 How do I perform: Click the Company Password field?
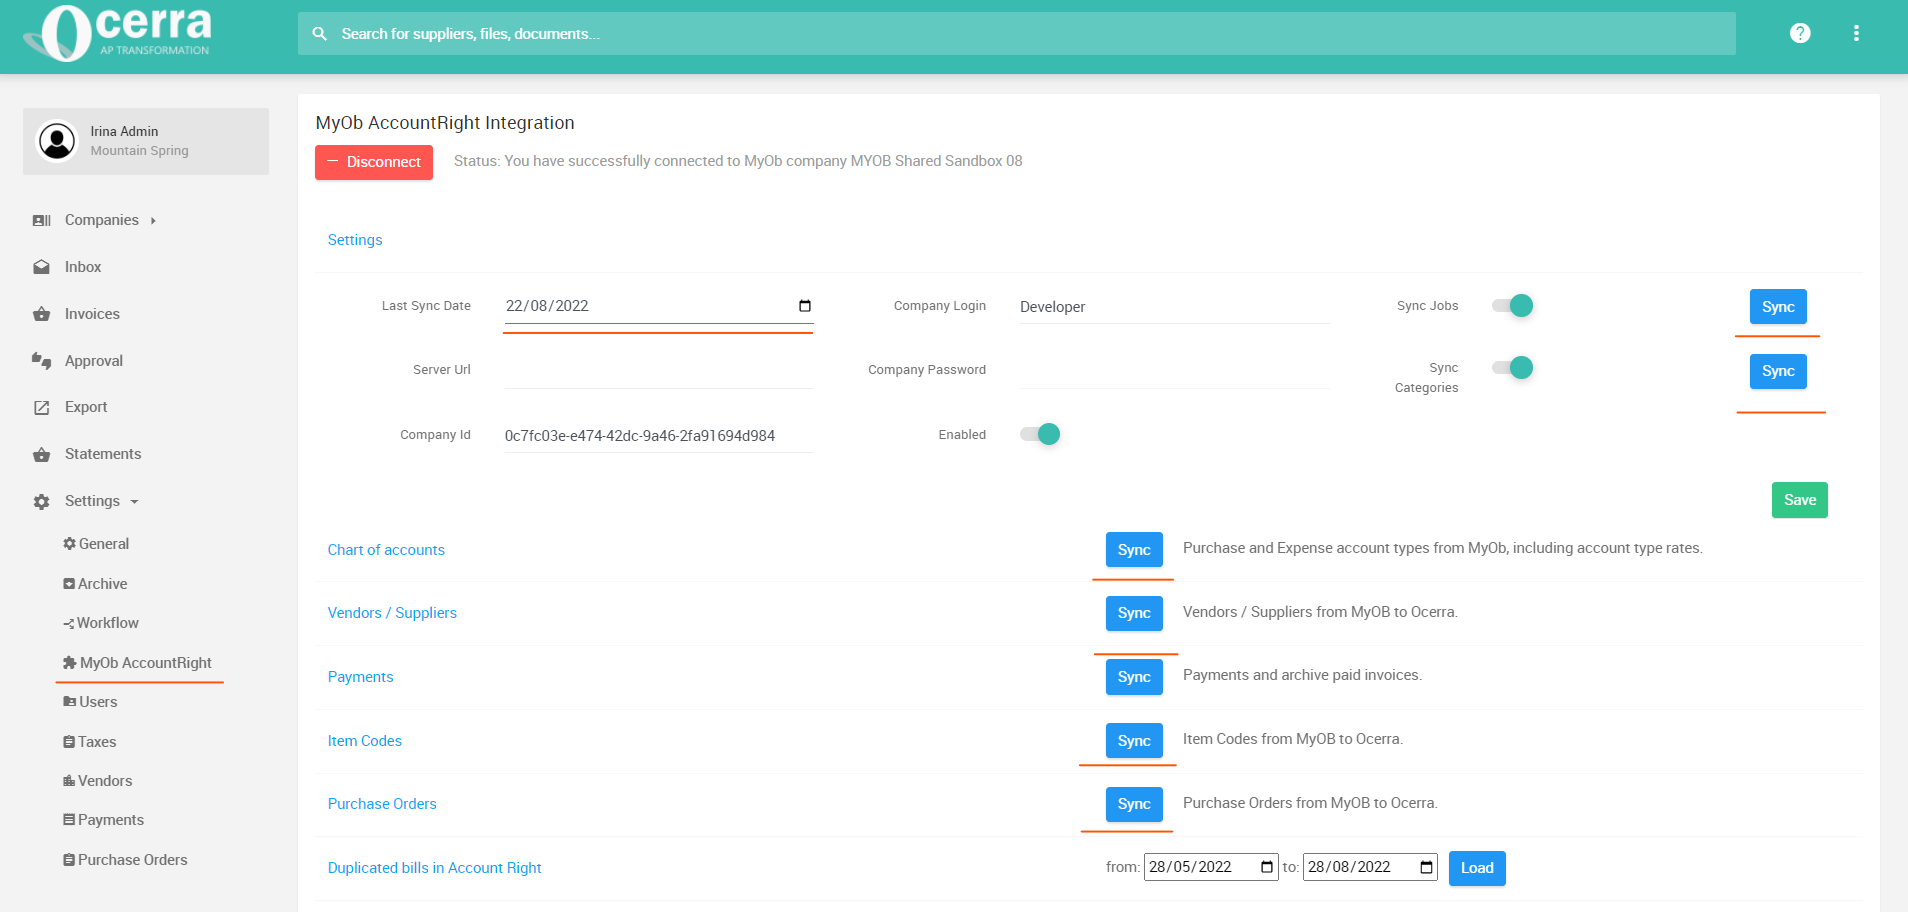[1173, 370]
